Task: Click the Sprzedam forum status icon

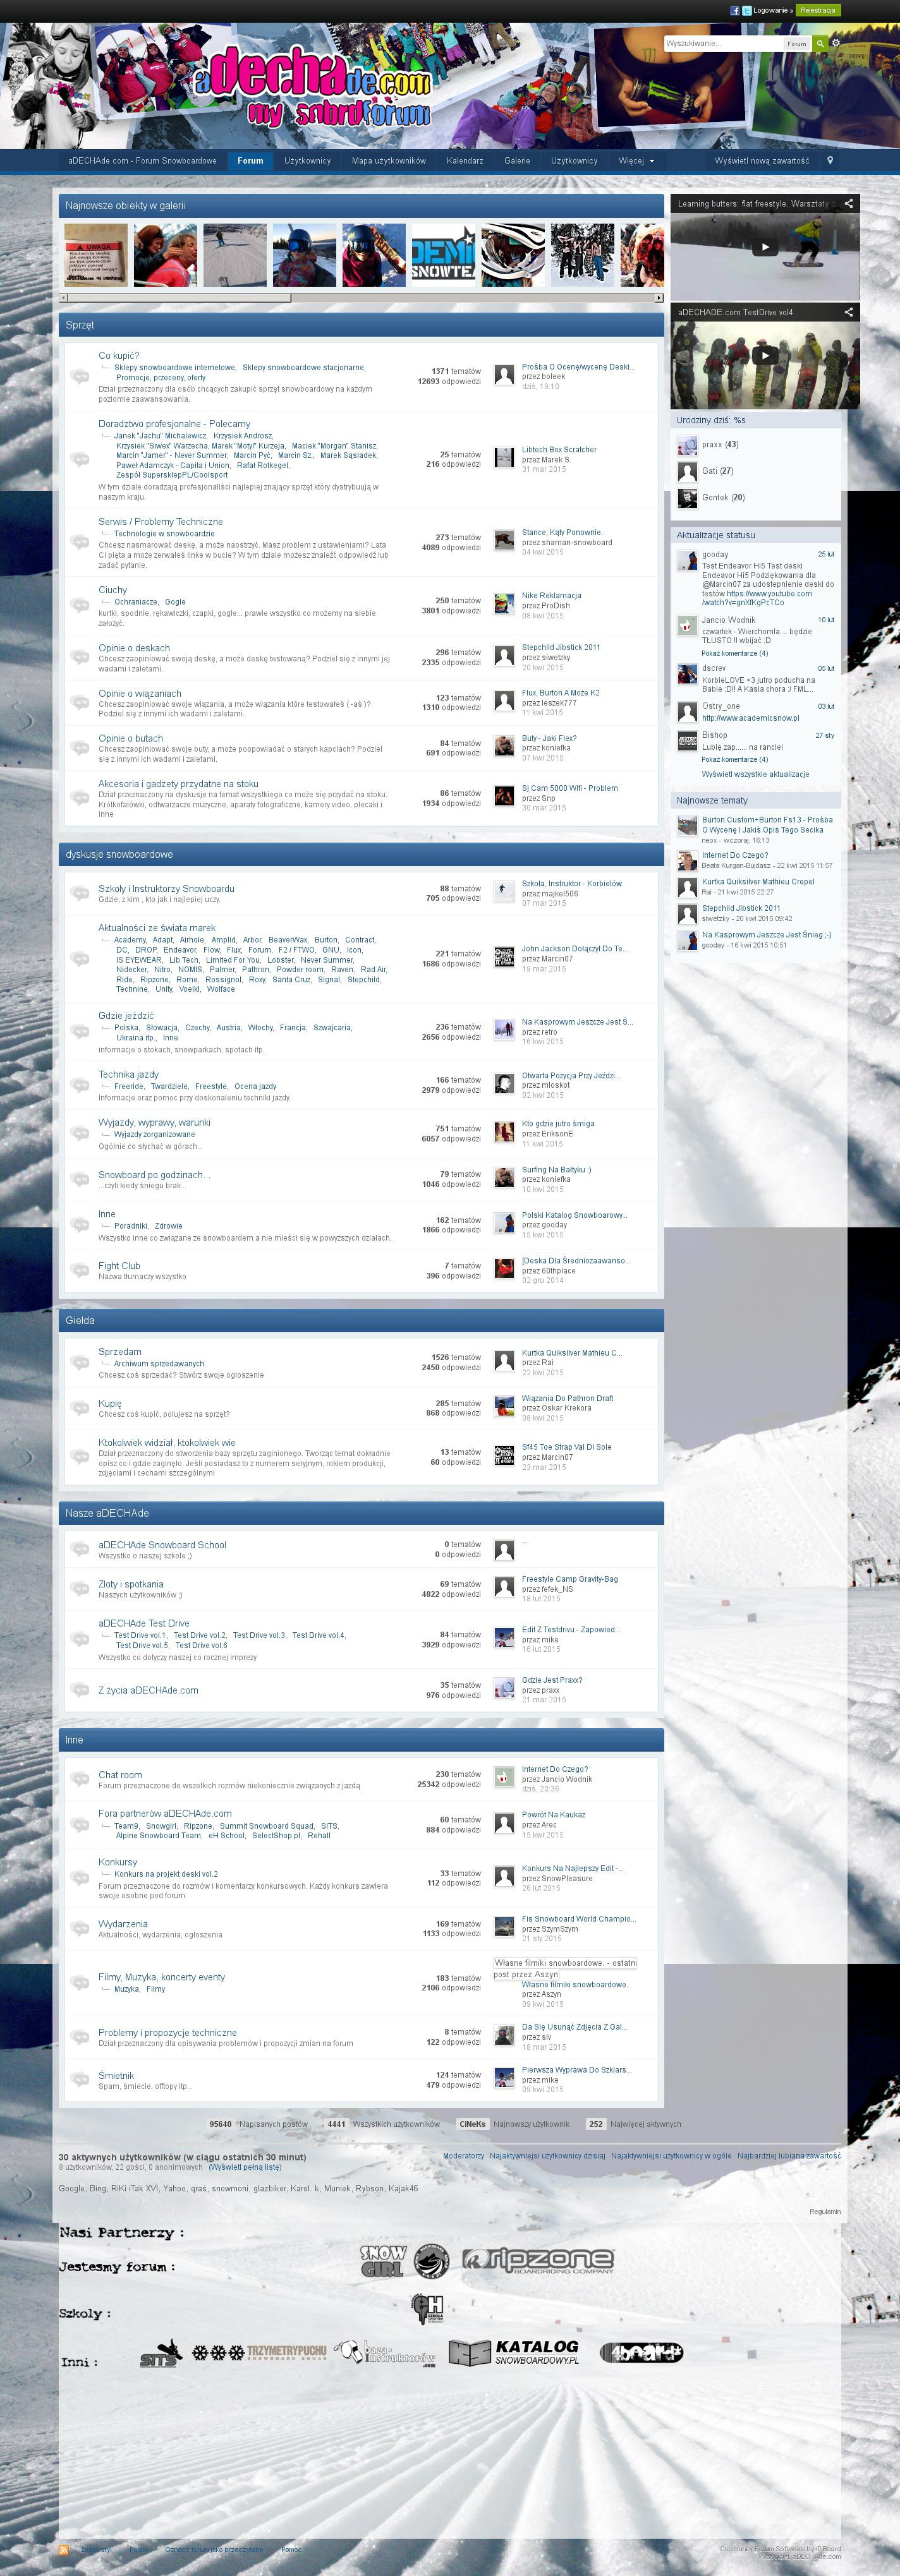Action: pos(80,1362)
